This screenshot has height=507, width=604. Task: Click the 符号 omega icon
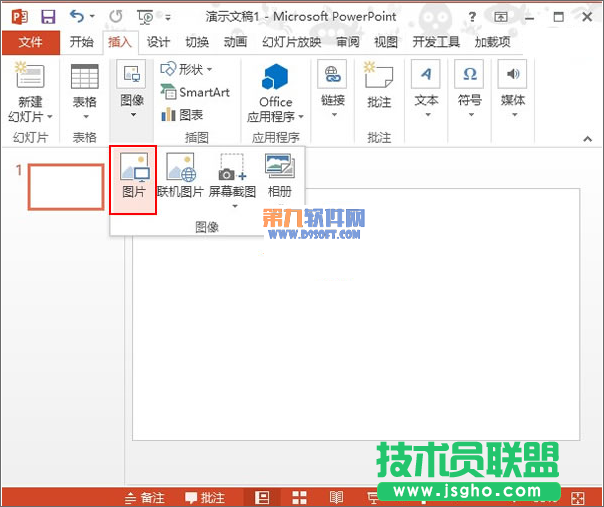tap(470, 74)
